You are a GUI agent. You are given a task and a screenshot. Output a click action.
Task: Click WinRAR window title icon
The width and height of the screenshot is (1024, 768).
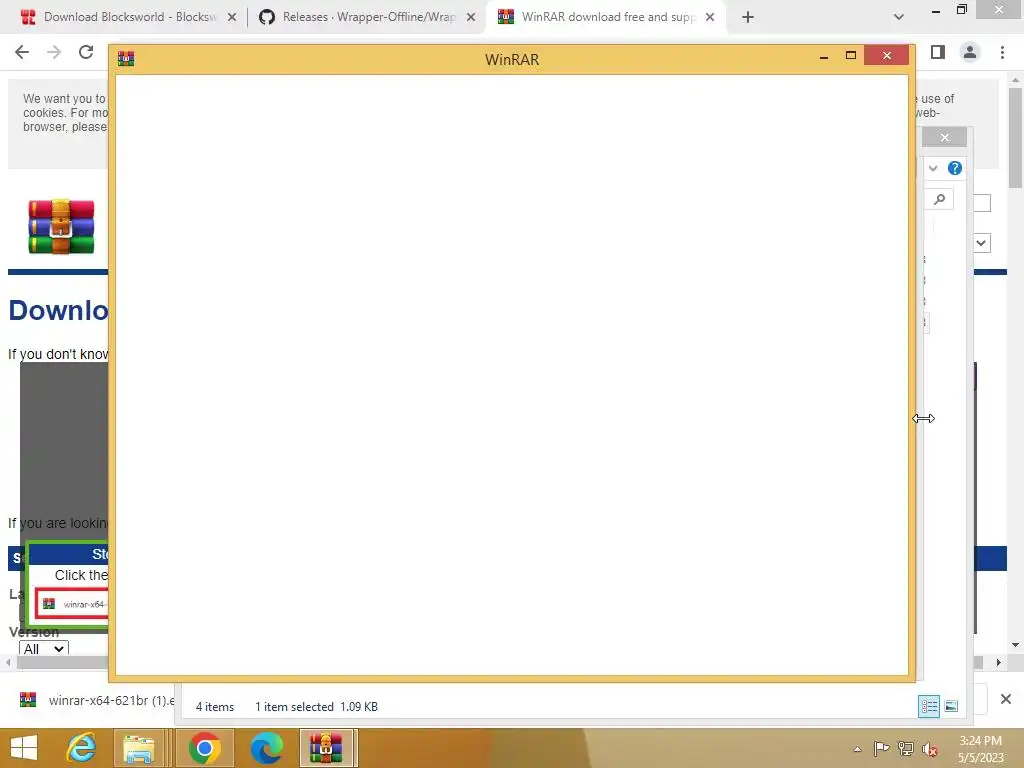126,59
